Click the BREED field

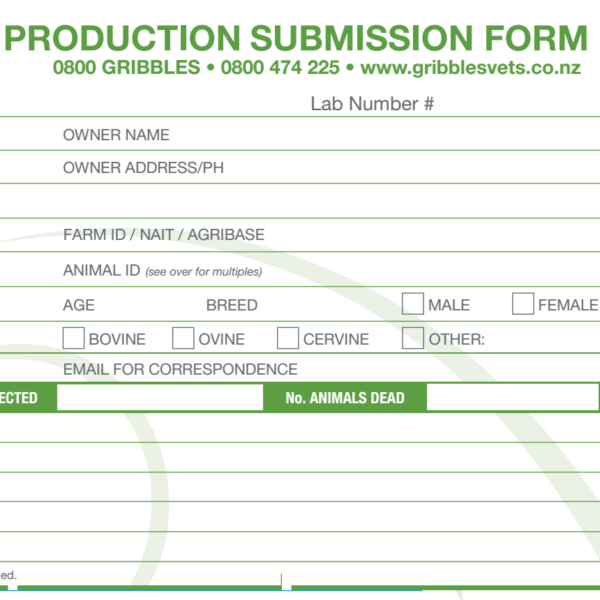(x=328, y=305)
